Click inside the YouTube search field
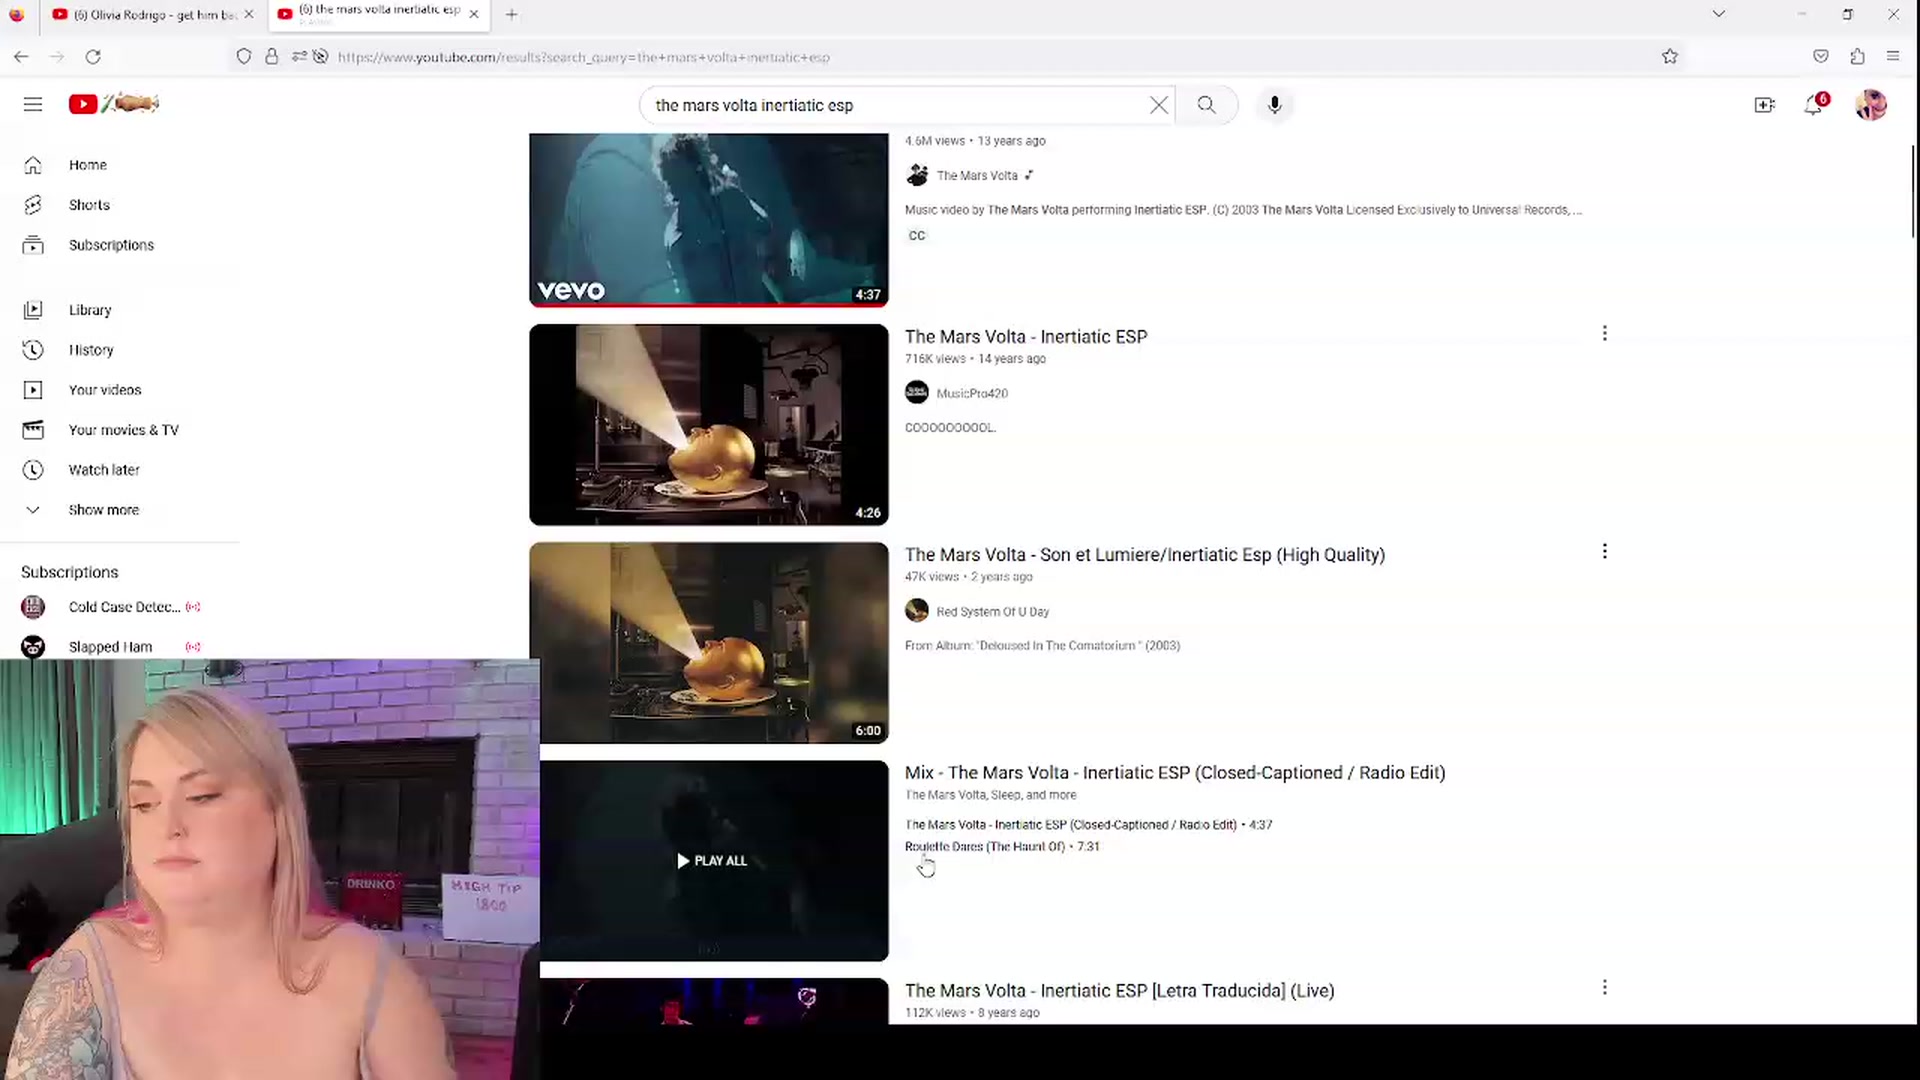 pos(895,105)
